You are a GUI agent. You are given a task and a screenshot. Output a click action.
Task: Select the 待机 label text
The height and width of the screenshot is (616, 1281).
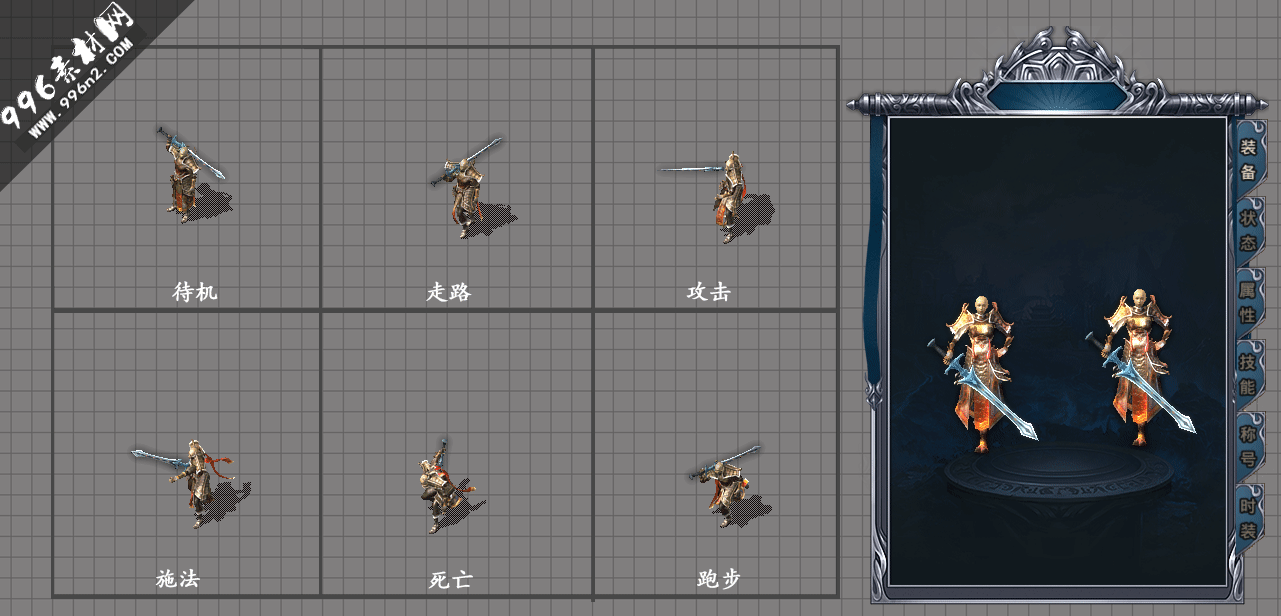pyautogui.click(x=195, y=292)
